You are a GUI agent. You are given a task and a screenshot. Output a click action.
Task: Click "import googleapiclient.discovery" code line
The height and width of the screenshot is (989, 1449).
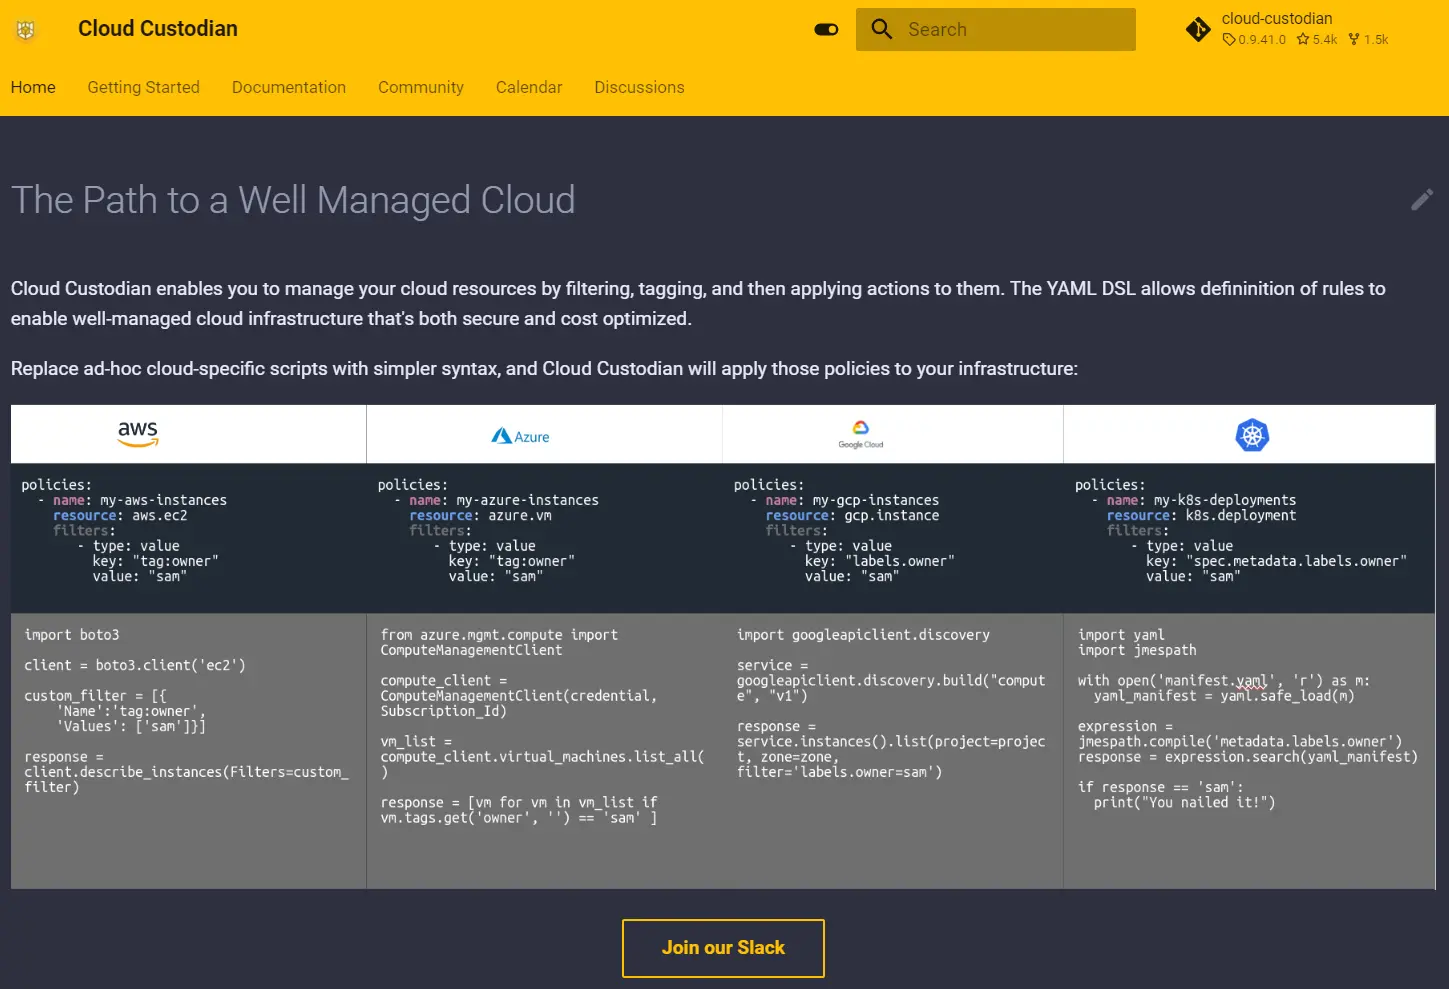click(864, 635)
